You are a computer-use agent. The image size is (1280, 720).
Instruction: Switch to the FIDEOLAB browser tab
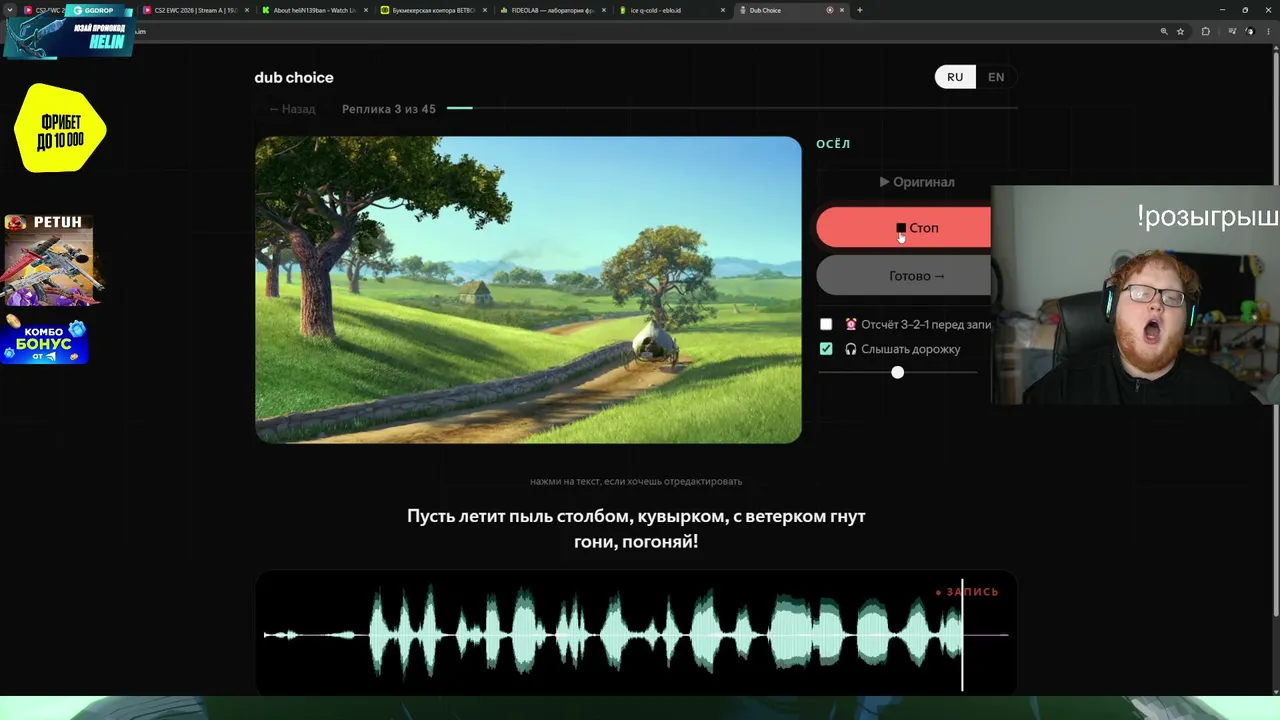[553, 10]
